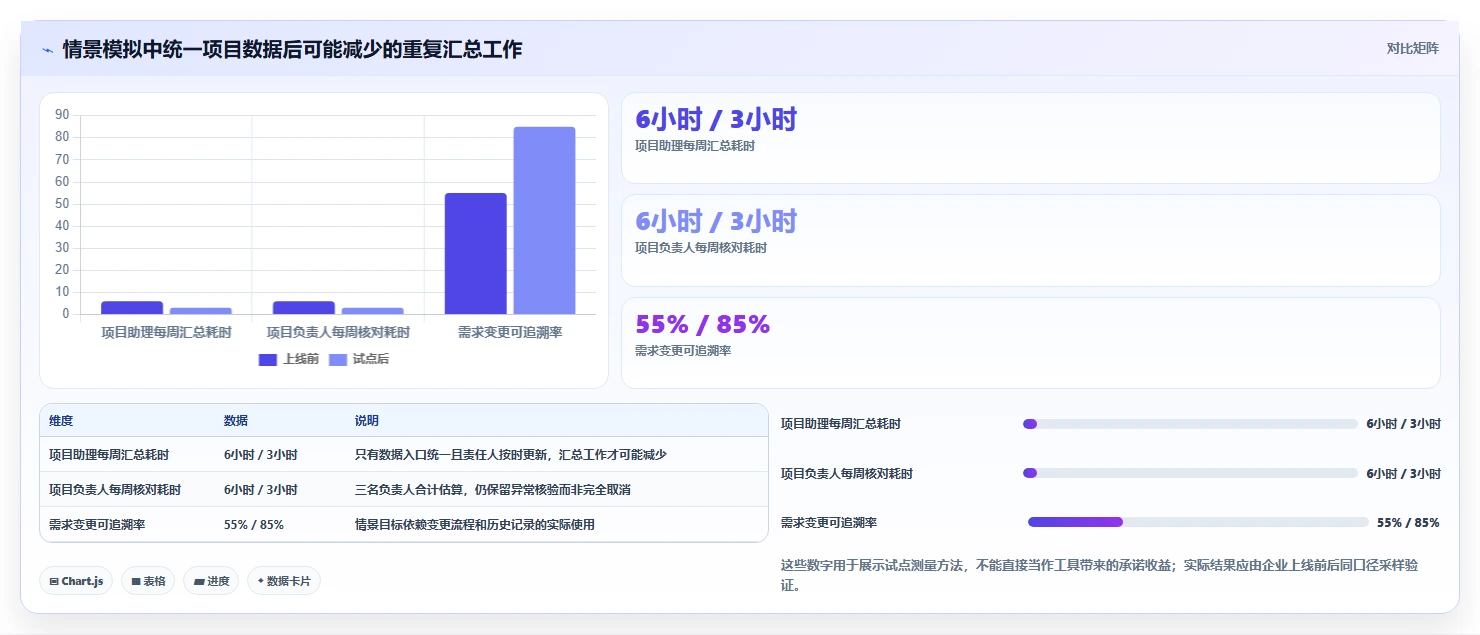Click chart x-axis label 需求变更可追溯率
Image resolution: width=1480 pixels, height=635 pixels.
510,332
